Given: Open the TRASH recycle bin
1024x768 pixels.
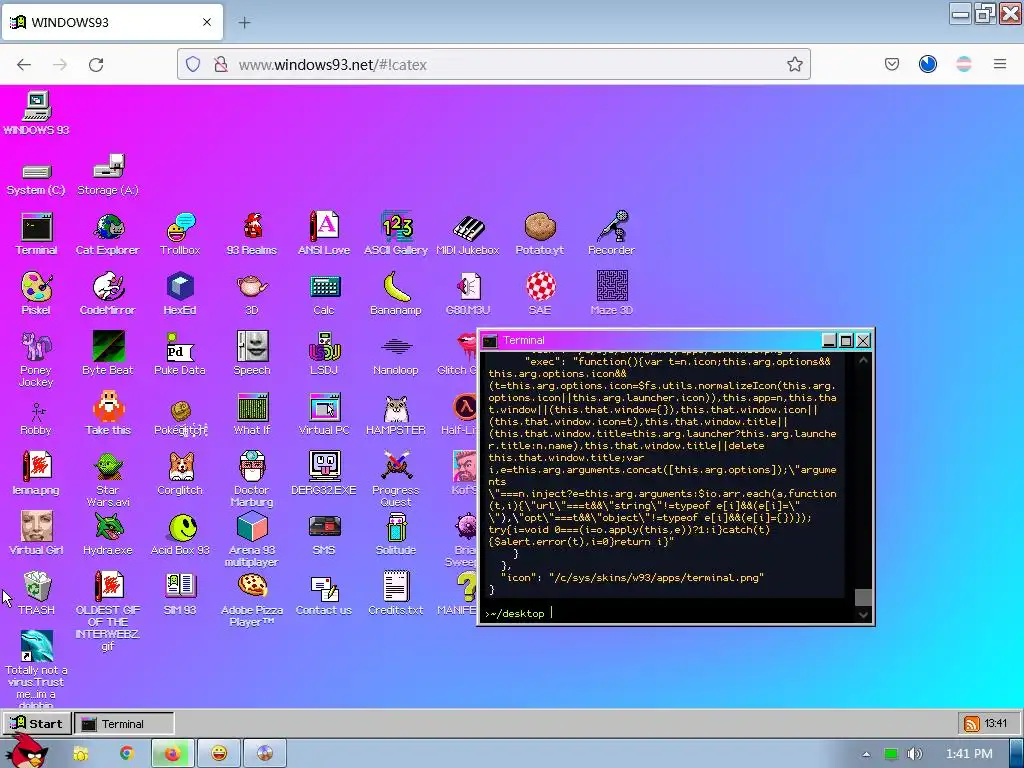Looking at the screenshot, I should click(x=37, y=593).
